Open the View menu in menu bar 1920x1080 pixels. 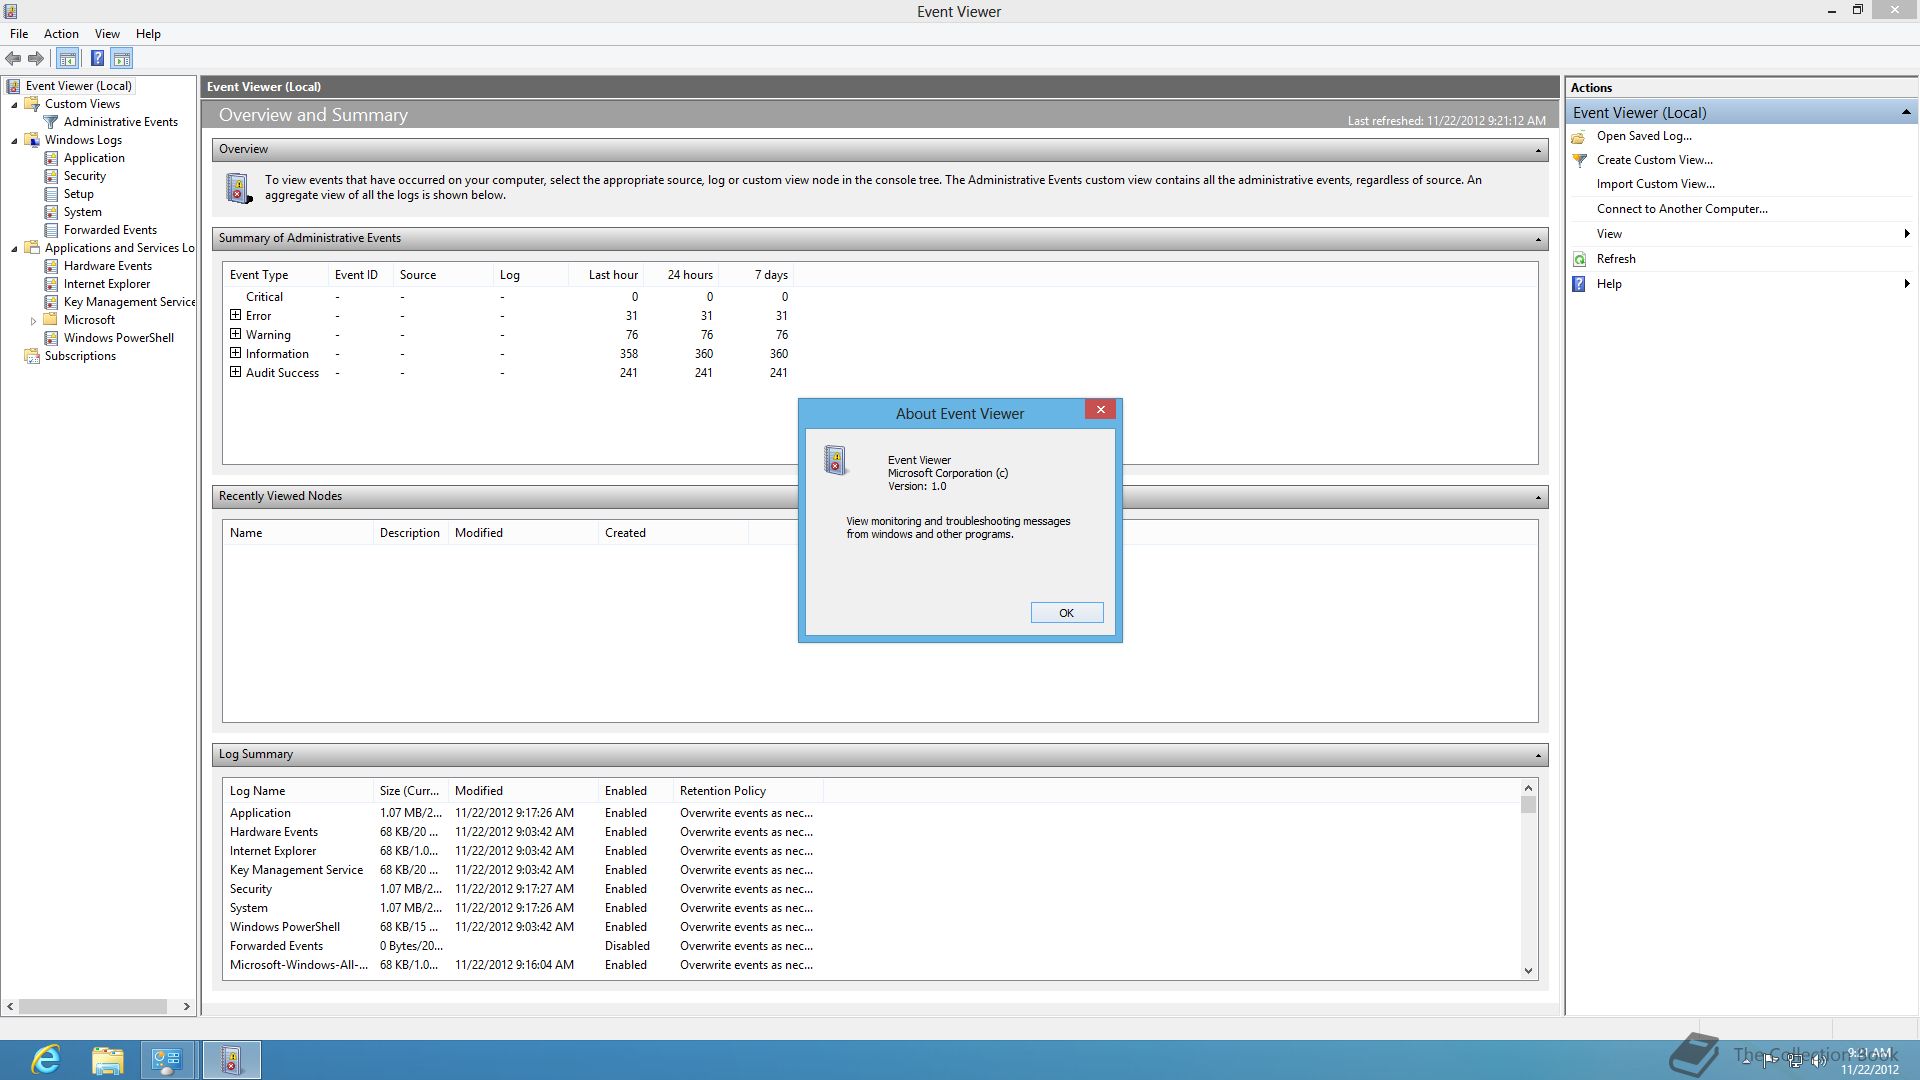pyautogui.click(x=107, y=33)
